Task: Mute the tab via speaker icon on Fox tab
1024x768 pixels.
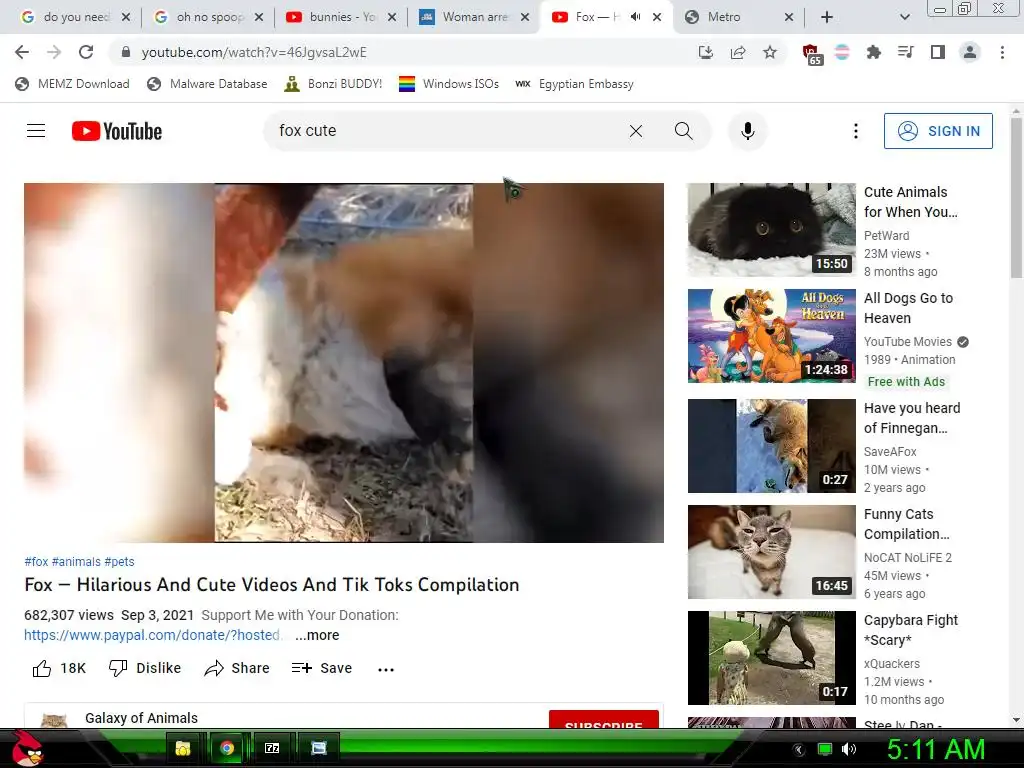Action: point(635,17)
